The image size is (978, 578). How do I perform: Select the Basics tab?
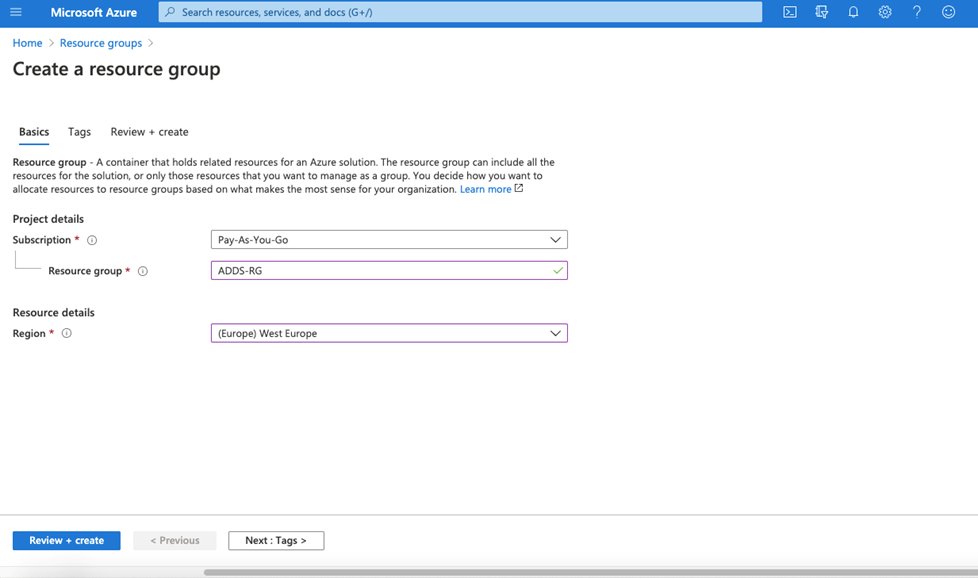coord(34,132)
